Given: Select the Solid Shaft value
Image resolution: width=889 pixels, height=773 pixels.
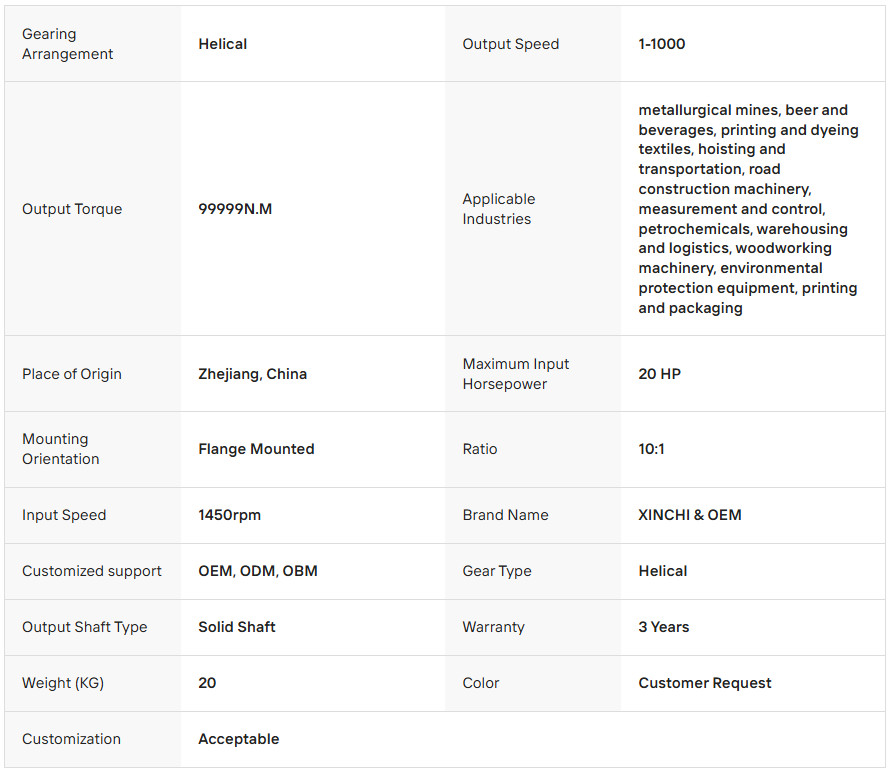Looking at the screenshot, I should tap(237, 627).
